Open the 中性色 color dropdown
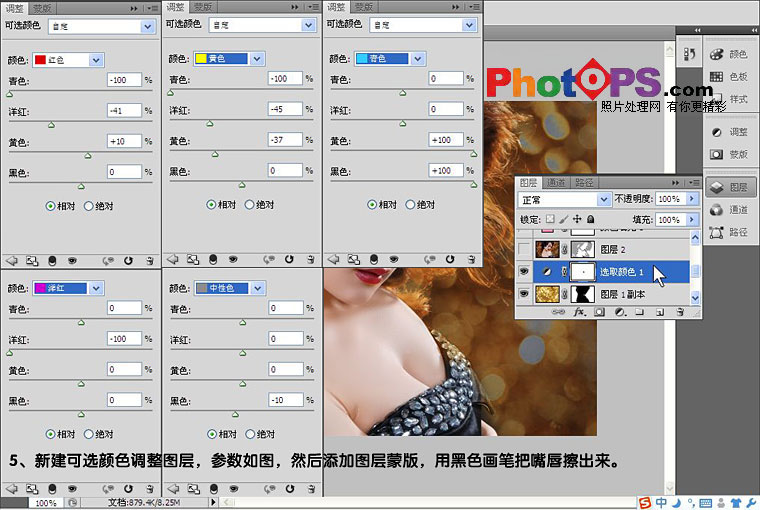The height and width of the screenshot is (510, 760). click(x=258, y=288)
